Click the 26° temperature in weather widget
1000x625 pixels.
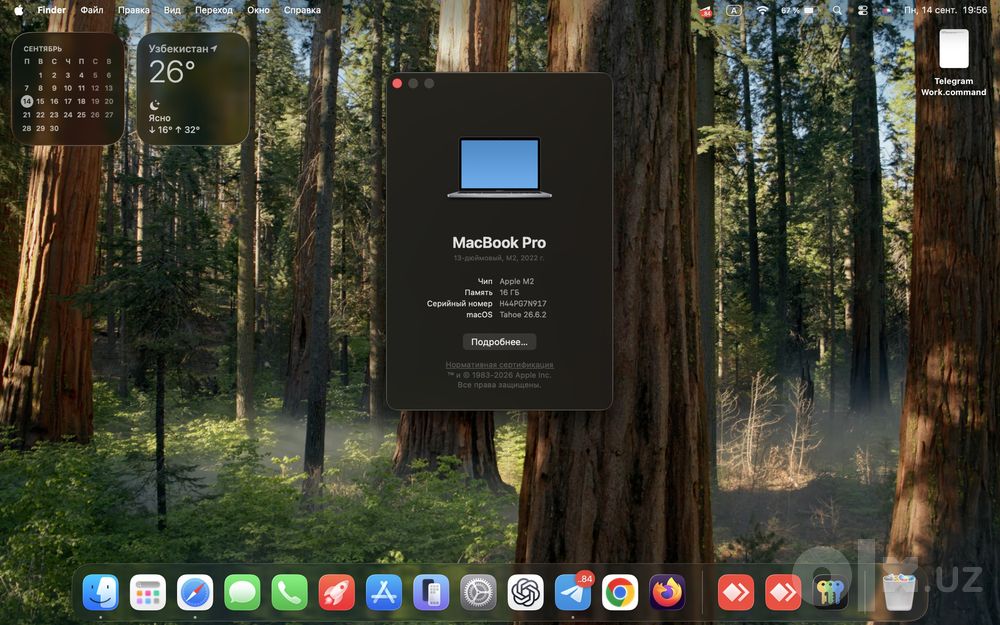point(172,72)
